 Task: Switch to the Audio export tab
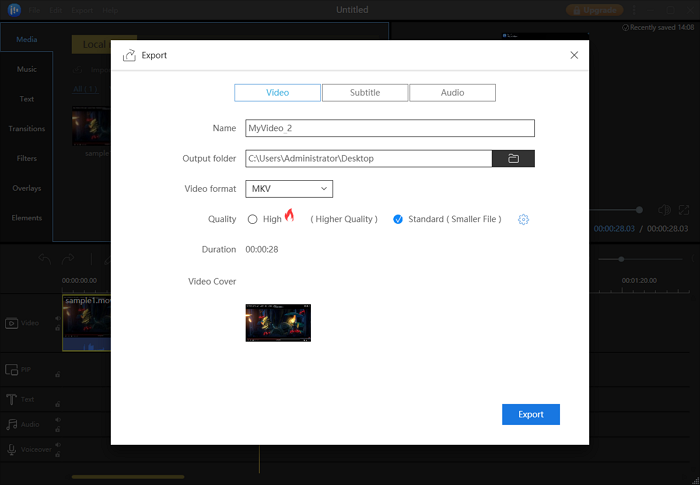point(452,93)
